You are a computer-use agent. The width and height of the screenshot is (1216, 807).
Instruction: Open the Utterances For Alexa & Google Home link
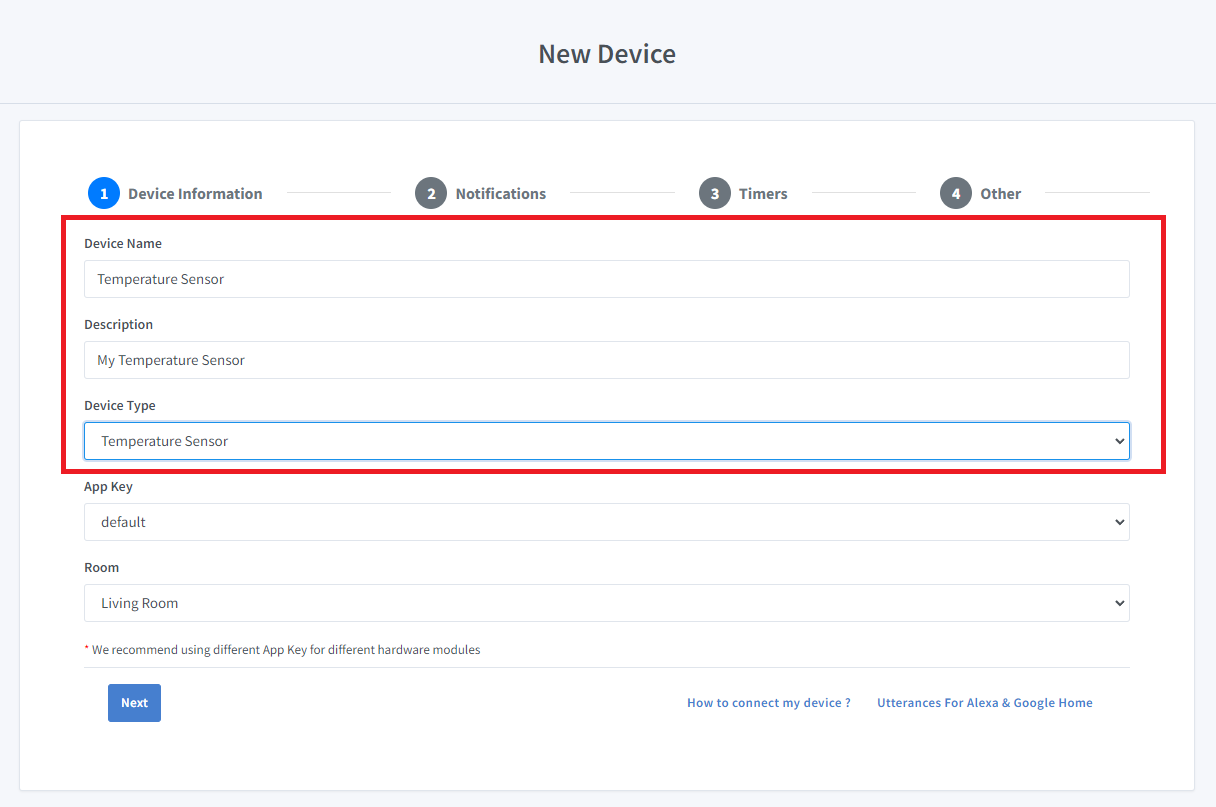tap(984, 702)
